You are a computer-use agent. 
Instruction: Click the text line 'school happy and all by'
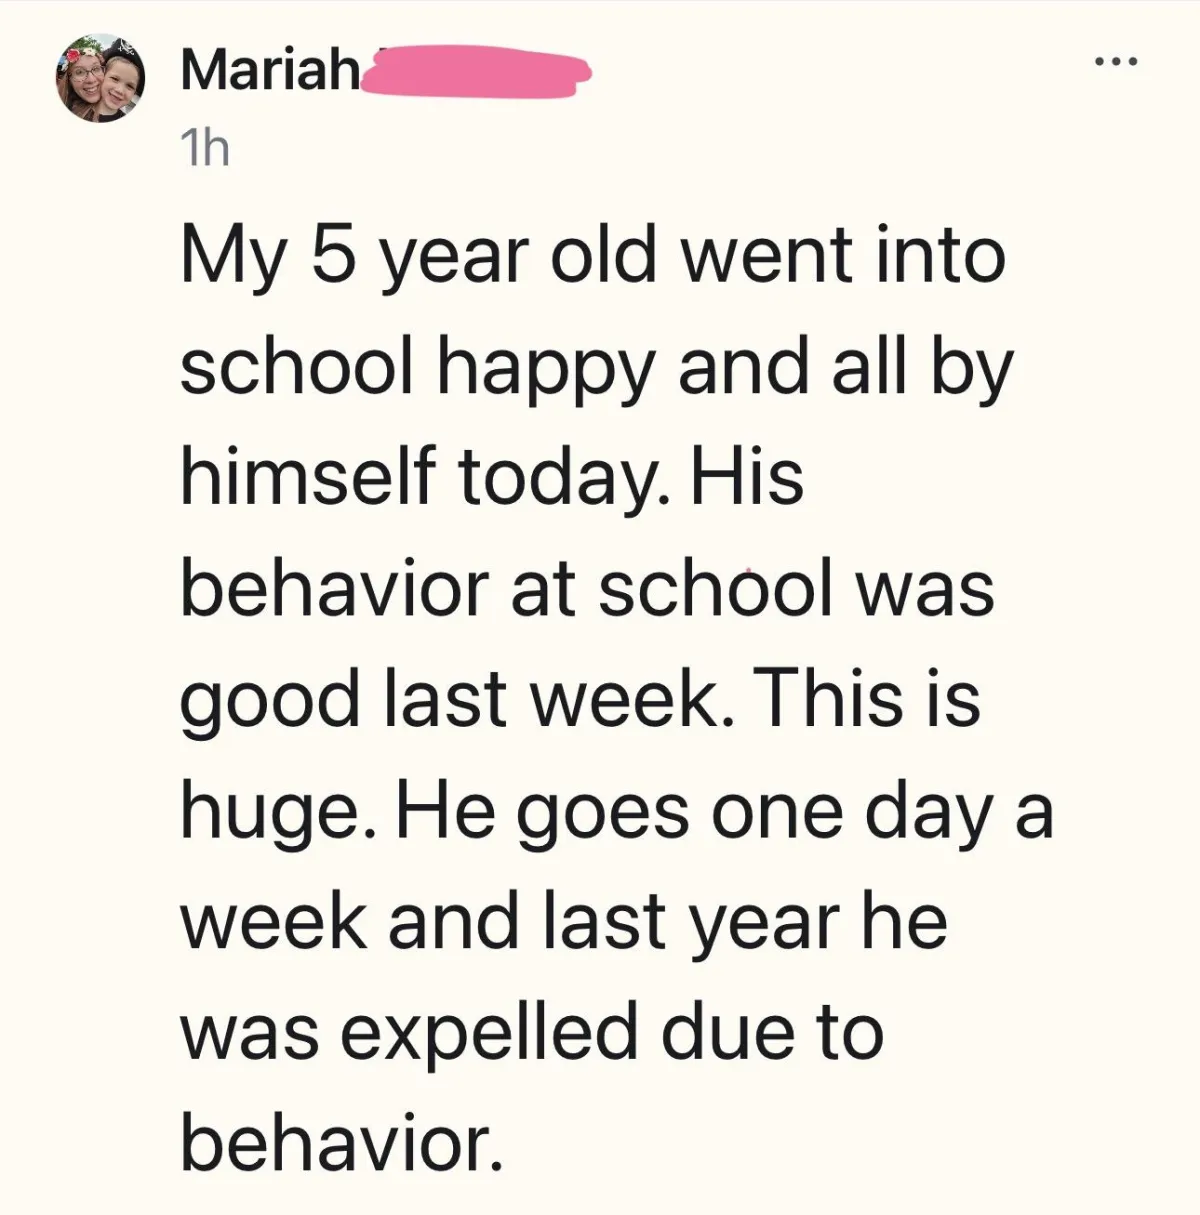(x=598, y=372)
